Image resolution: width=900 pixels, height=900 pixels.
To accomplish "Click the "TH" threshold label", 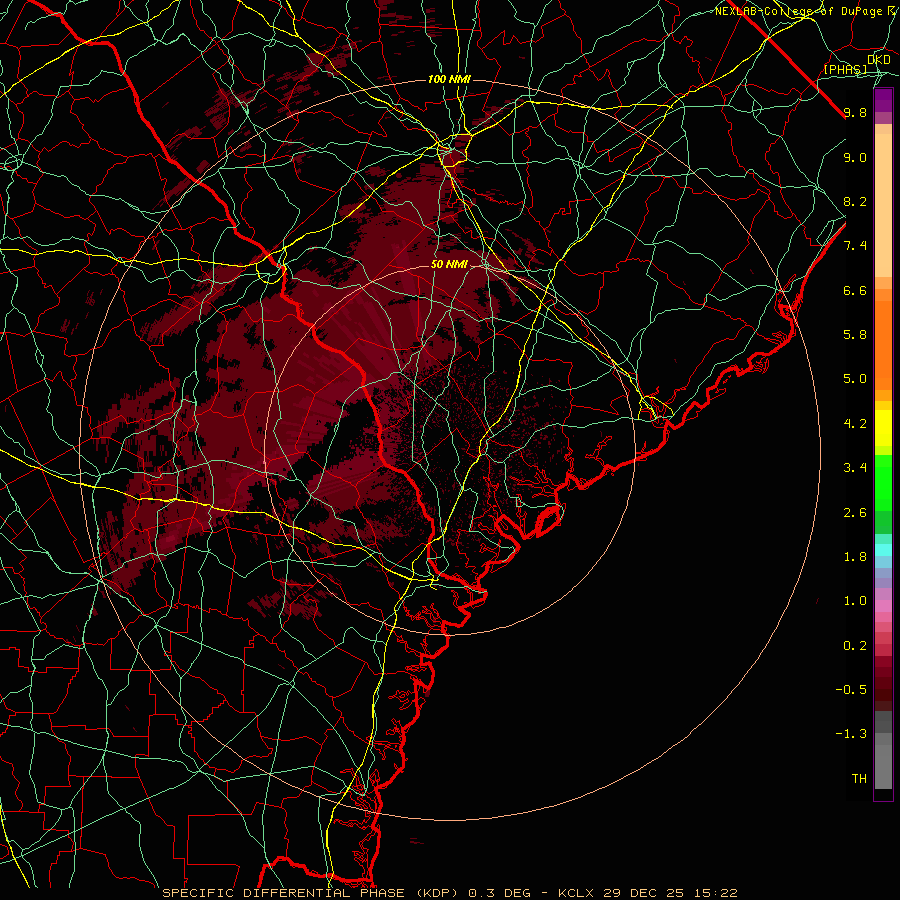I will point(859,779).
